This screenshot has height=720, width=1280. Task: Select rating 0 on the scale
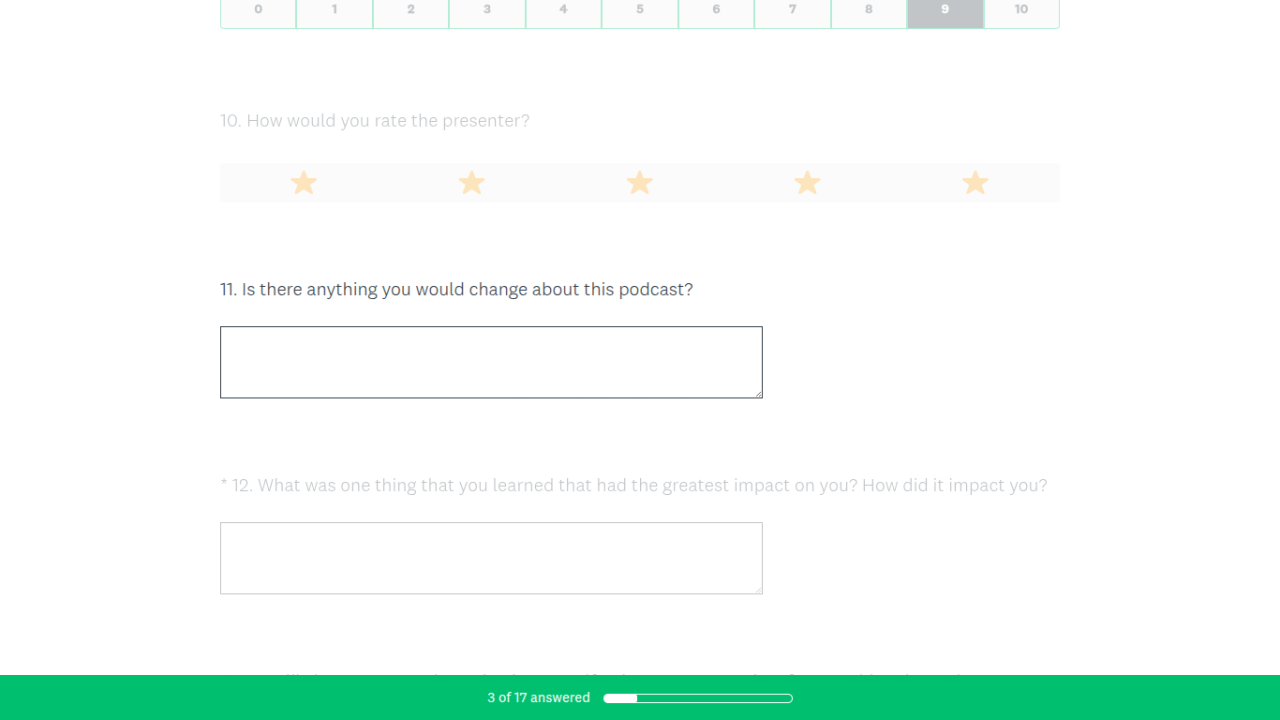point(258,11)
